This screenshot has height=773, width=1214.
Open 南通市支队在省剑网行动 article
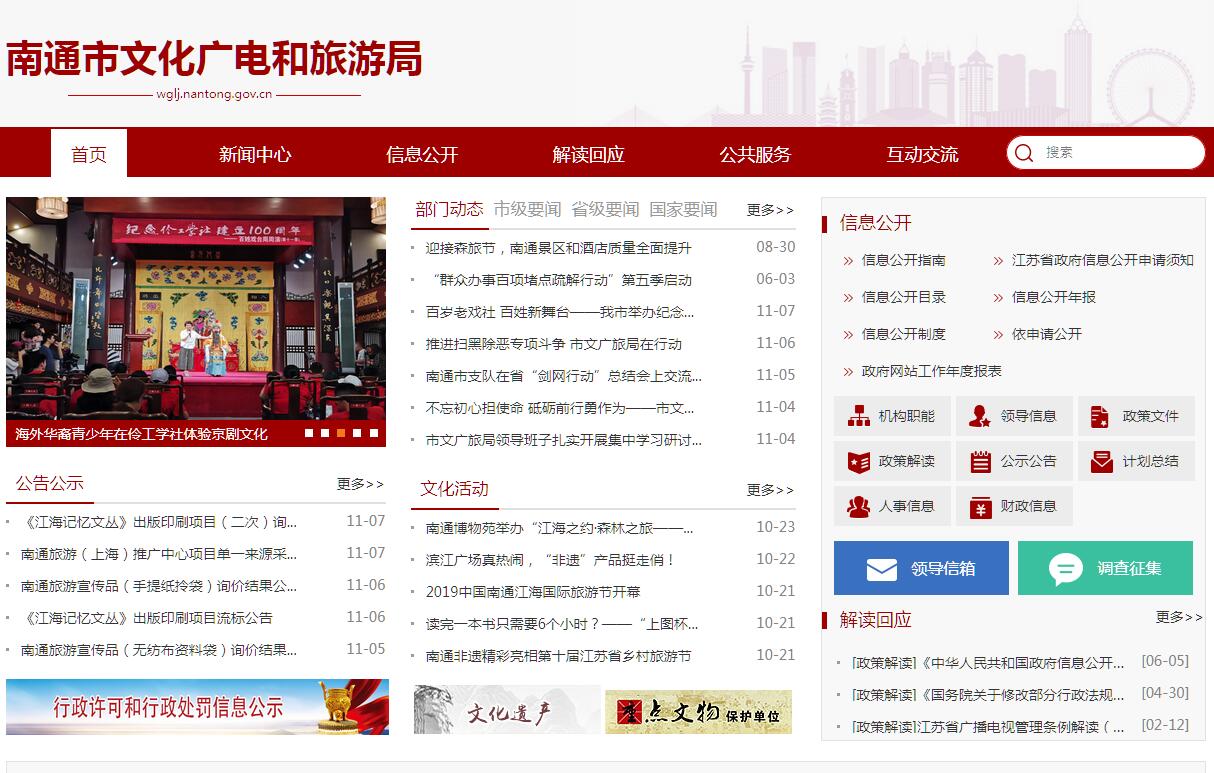(x=563, y=376)
